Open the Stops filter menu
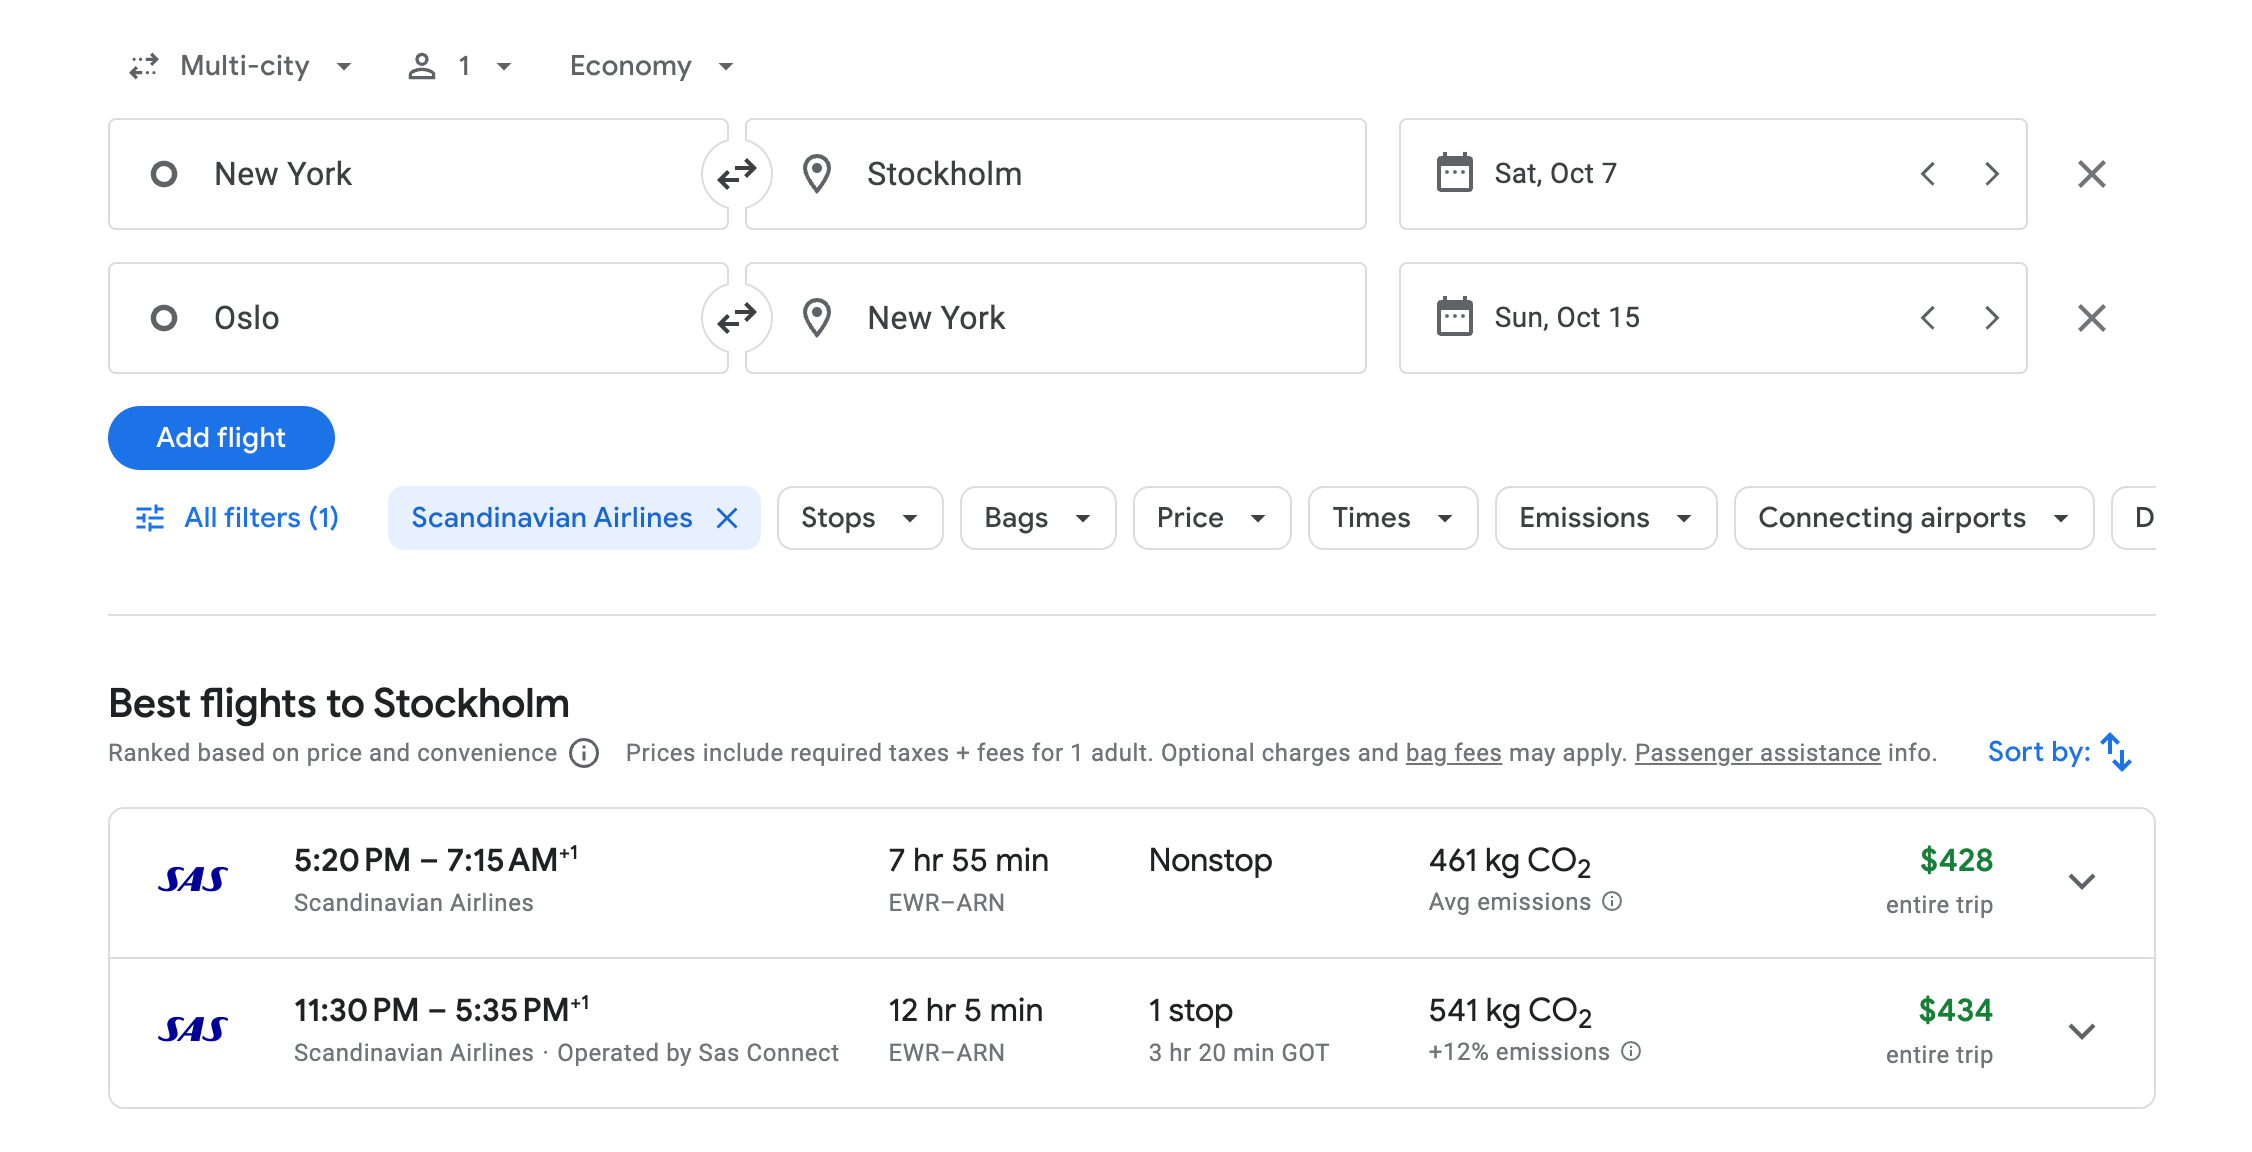This screenshot has height=1152, width=2252. (x=859, y=518)
